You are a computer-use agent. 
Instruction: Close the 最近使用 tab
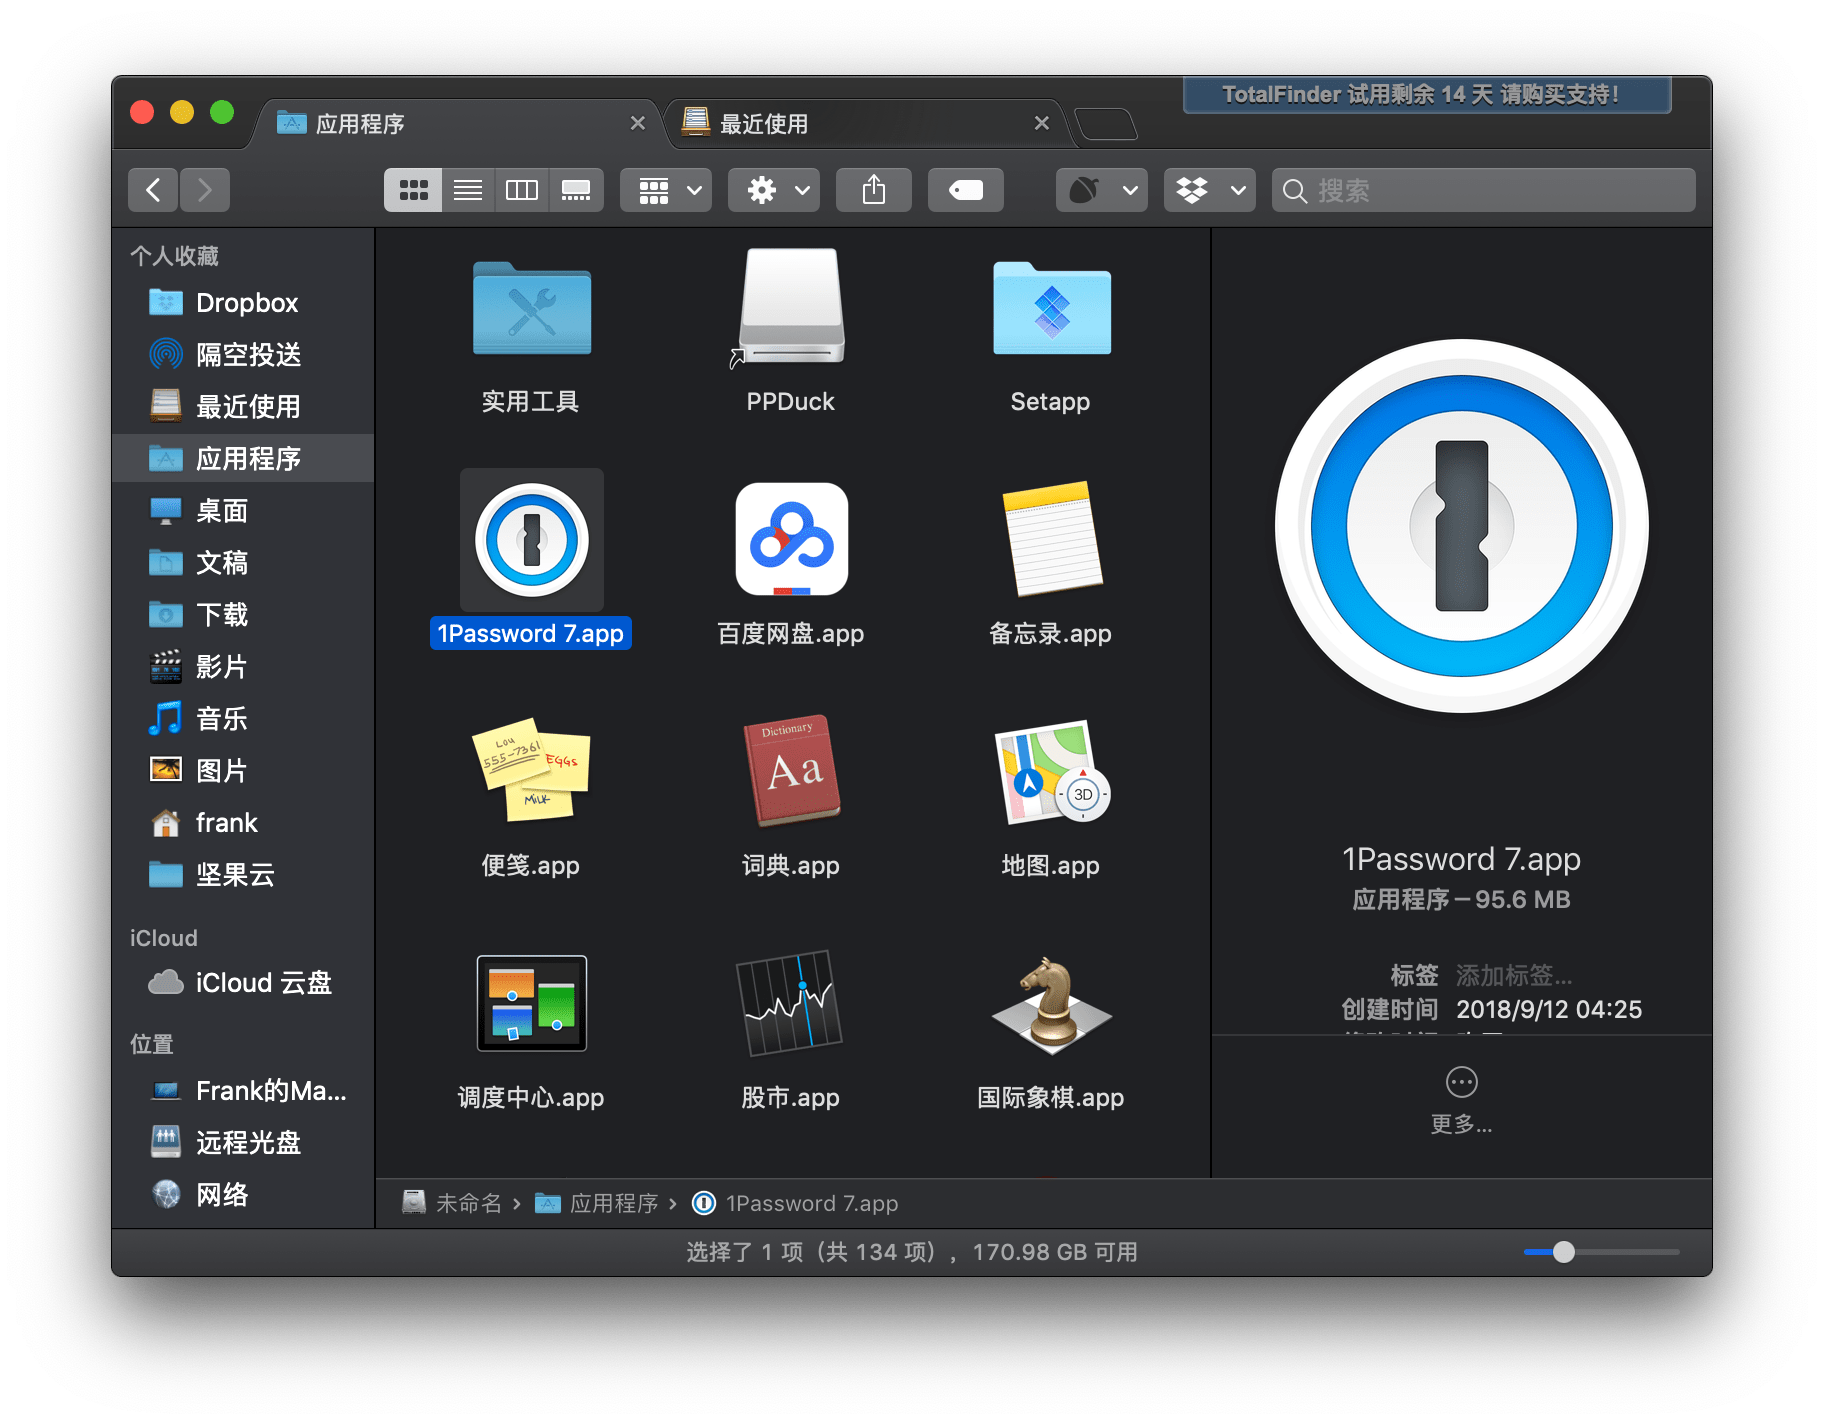[x=1042, y=123]
